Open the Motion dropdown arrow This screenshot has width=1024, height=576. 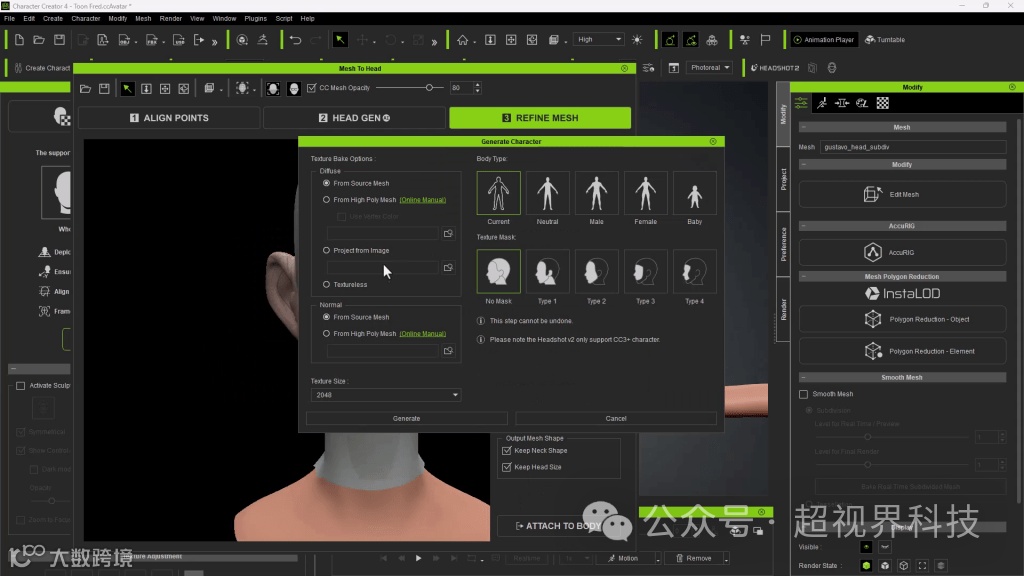click(x=658, y=559)
